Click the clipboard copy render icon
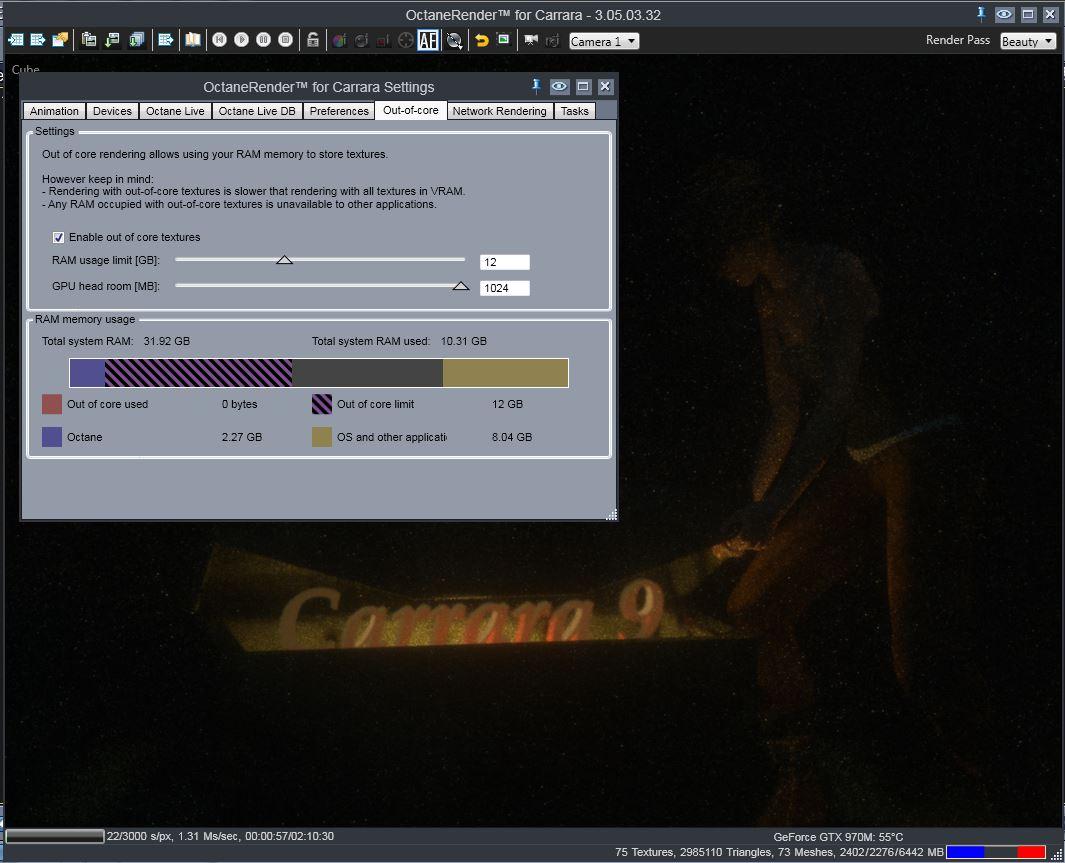Screen dimensions: 1065x863 pos(89,40)
